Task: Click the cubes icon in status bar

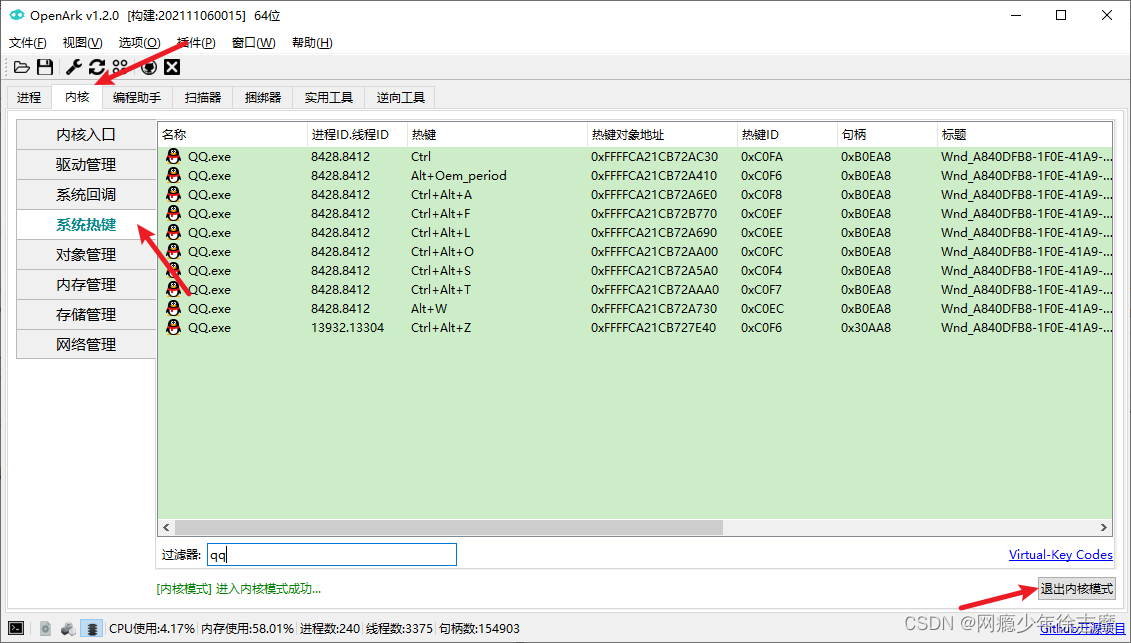Action: point(69,629)
